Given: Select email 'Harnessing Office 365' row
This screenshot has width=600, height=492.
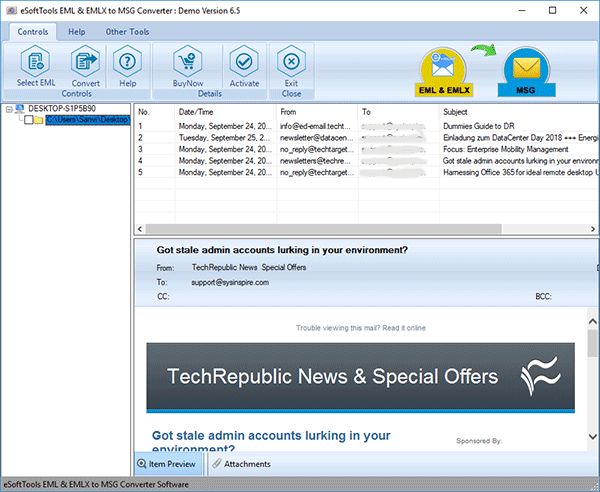Looking at the screenshot, I should tap(367, 172).
